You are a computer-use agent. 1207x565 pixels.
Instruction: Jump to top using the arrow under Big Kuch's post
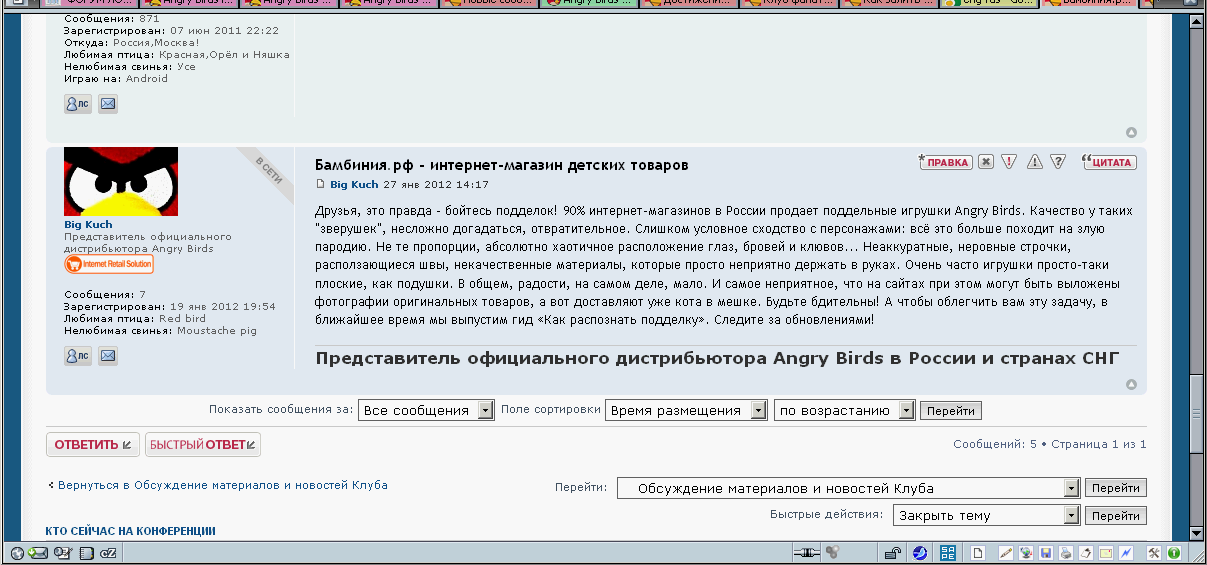(x=1131, y=384)
